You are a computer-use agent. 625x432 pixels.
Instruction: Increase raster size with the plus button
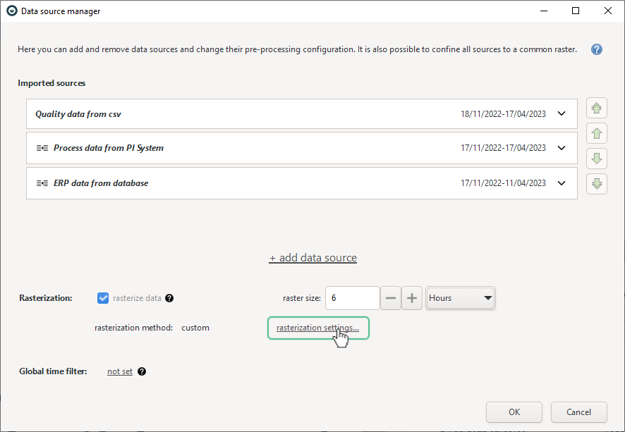click(412, 298)
